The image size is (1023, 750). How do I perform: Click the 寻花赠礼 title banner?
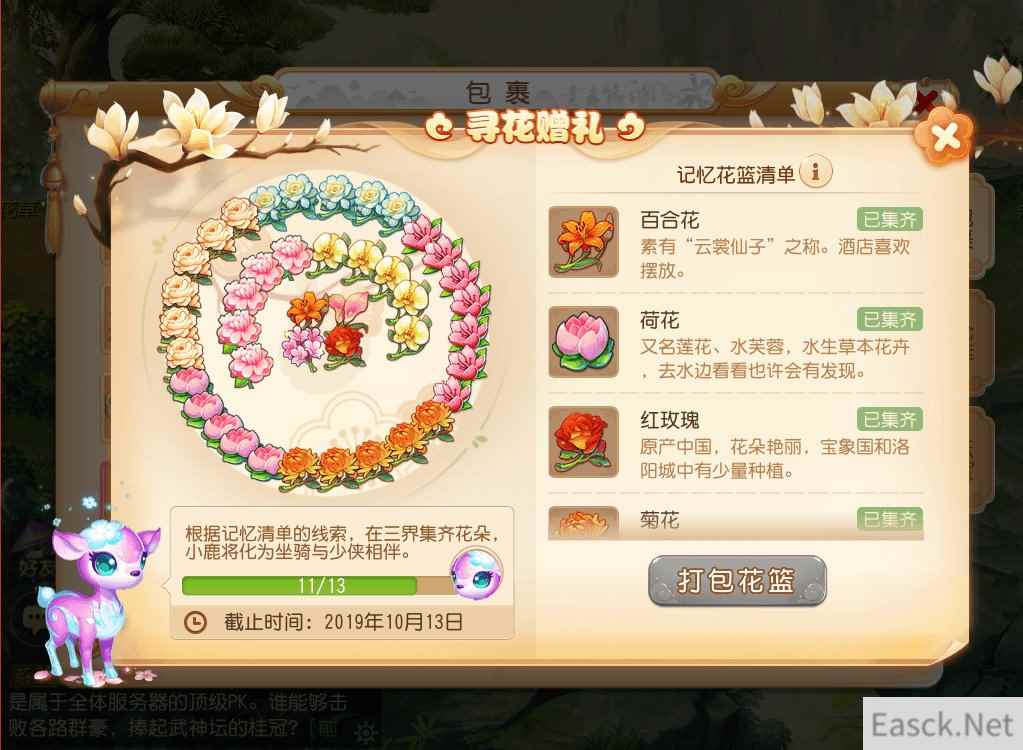[535, 127]
